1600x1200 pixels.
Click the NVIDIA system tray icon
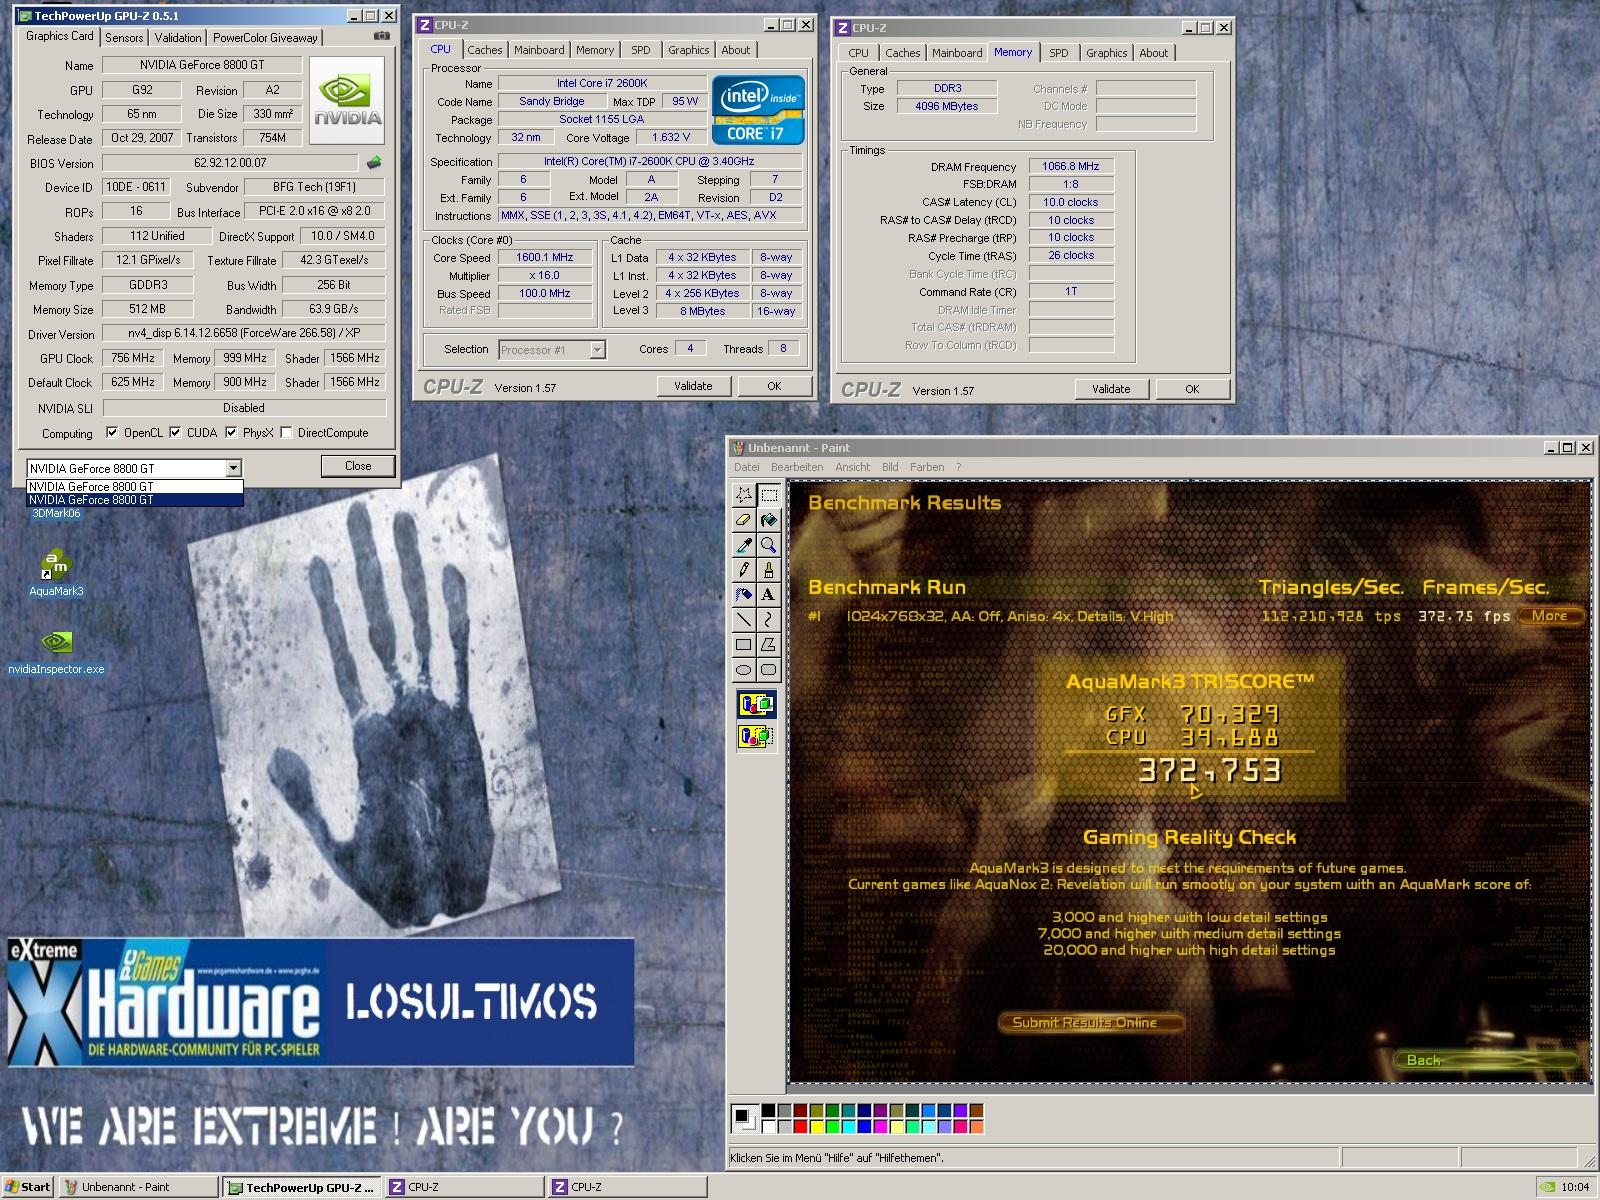click(1545, 1187)
